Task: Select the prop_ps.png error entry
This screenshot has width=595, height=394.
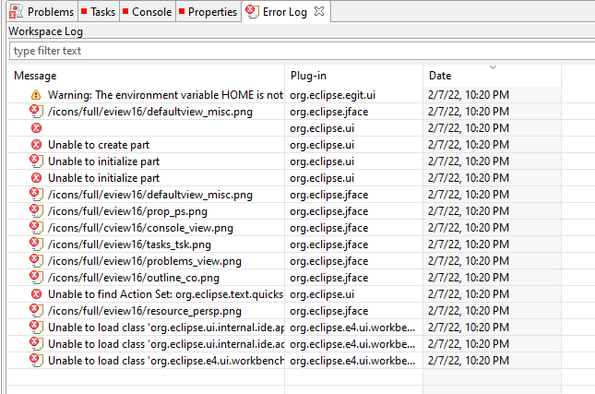Action: [x=128, y=211]
